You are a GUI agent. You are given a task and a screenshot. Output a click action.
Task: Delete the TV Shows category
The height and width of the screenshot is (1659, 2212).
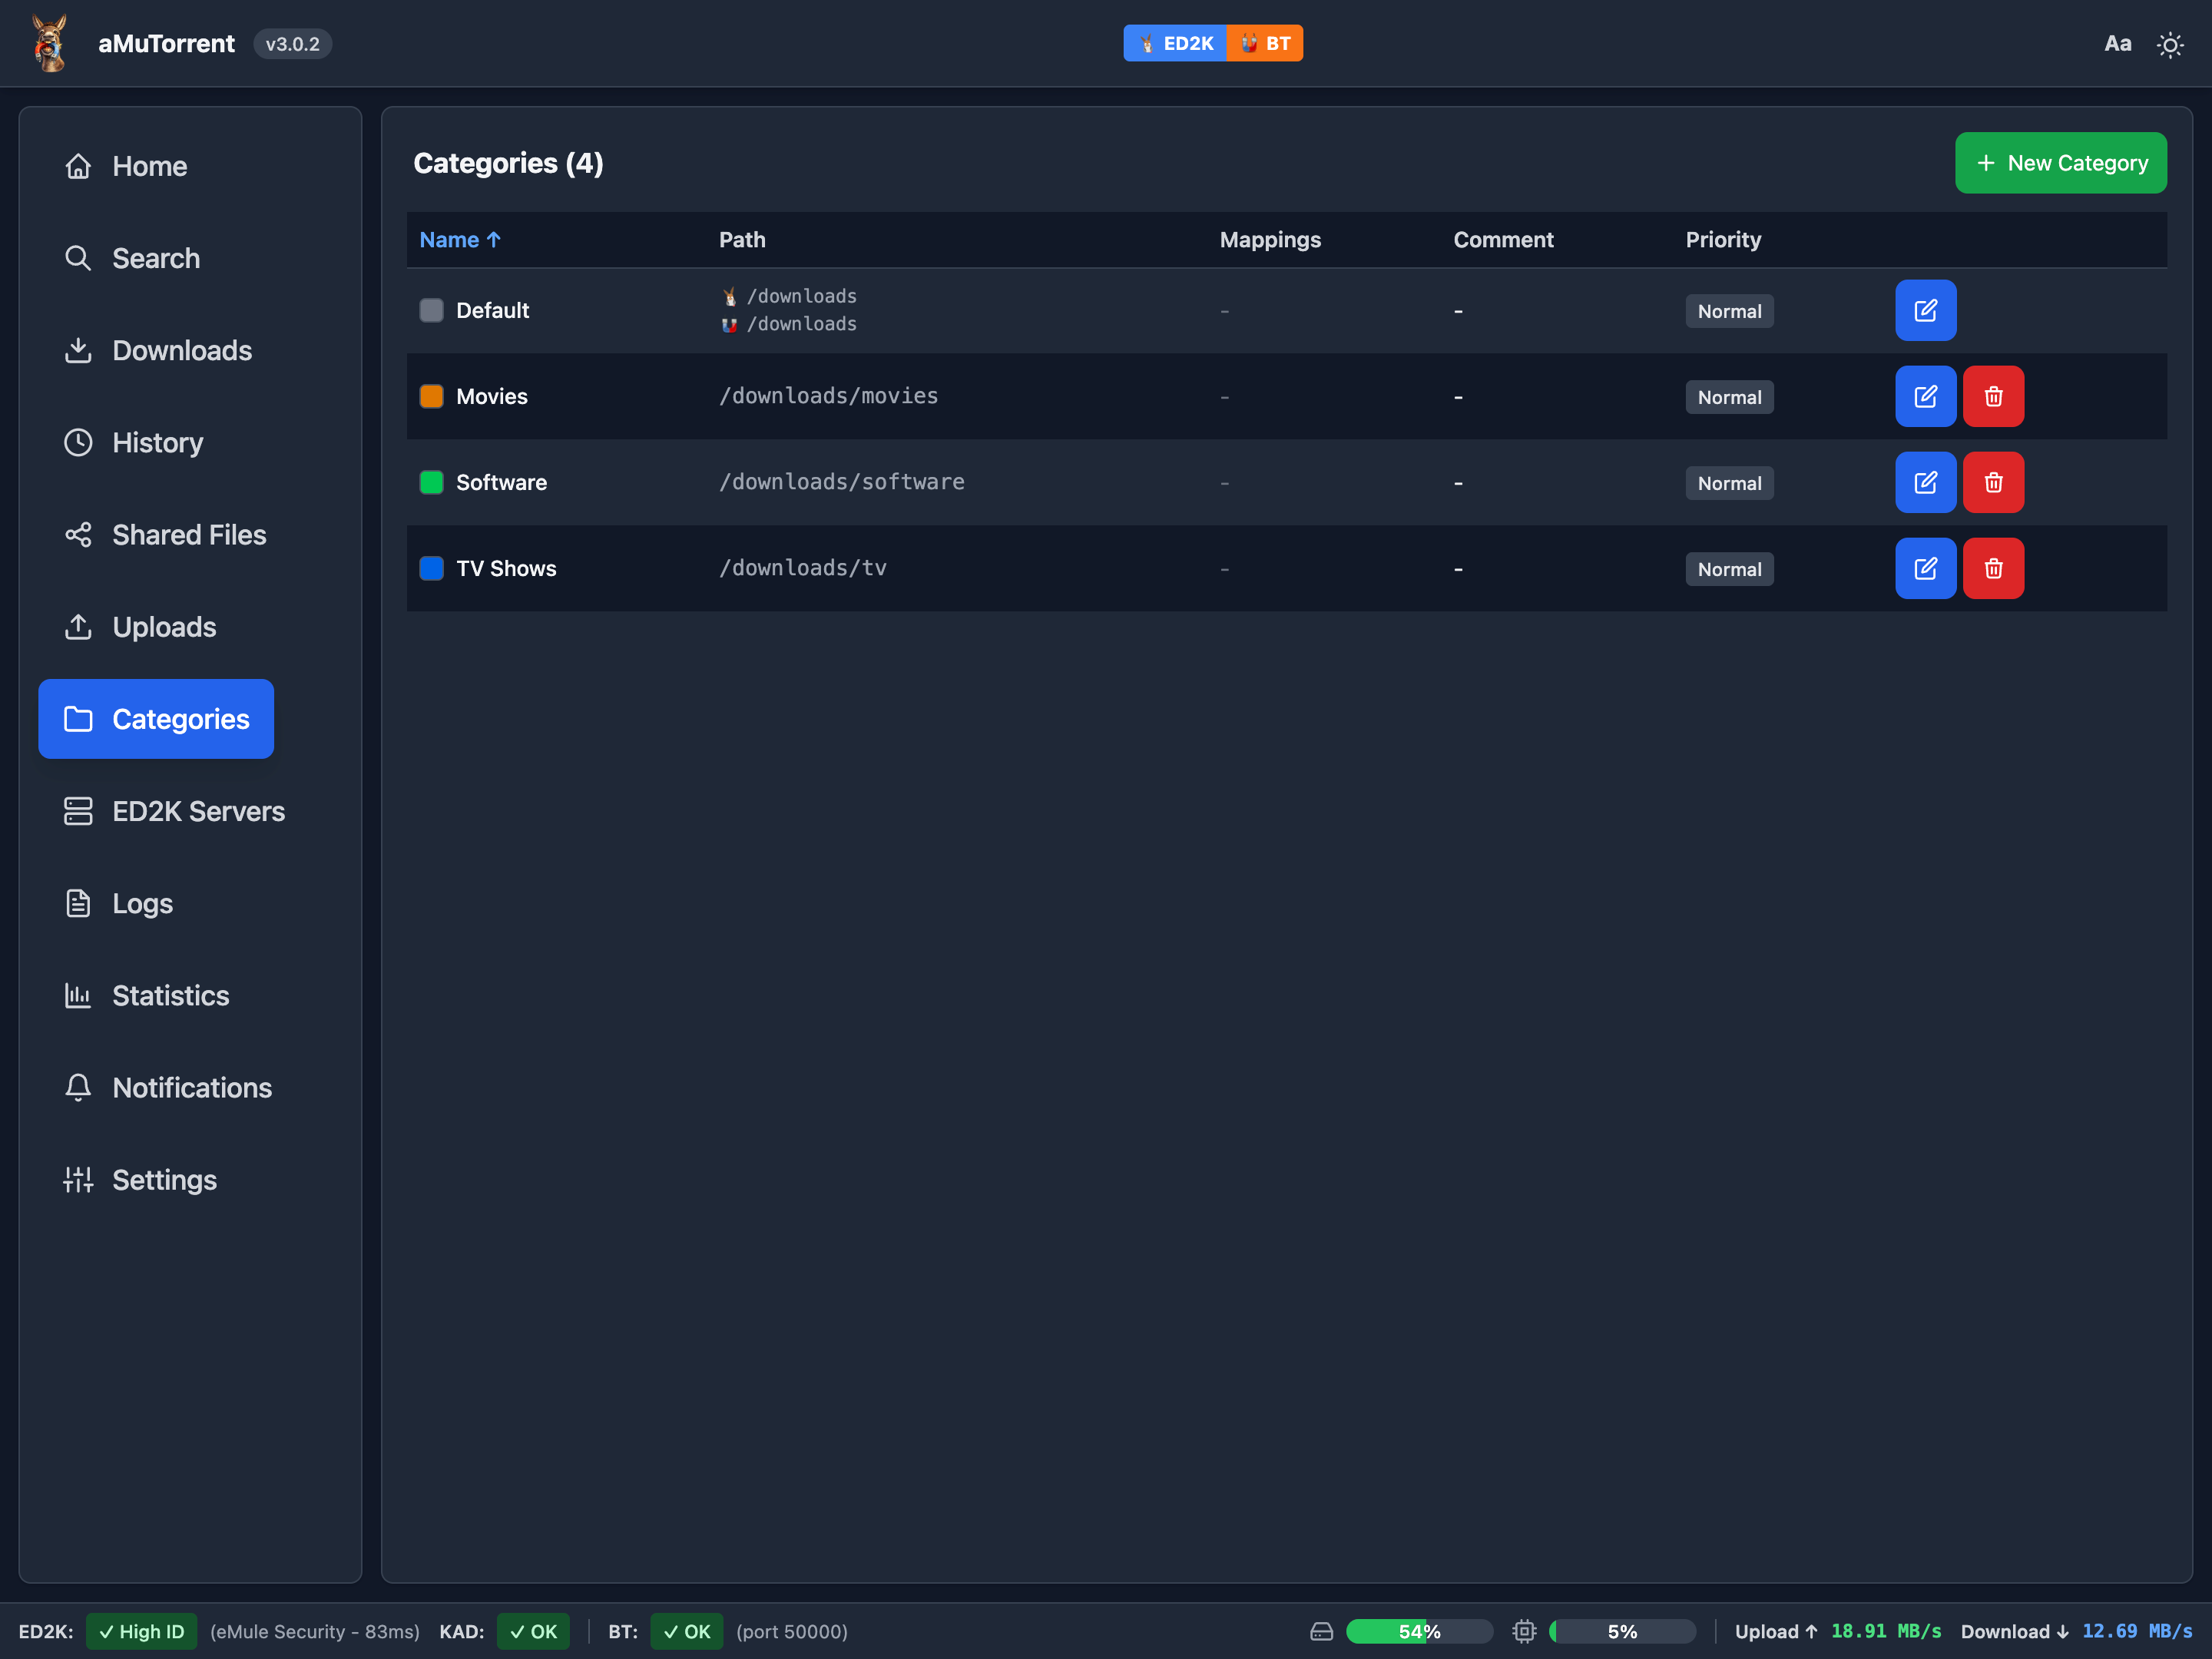click(1992, 568)
